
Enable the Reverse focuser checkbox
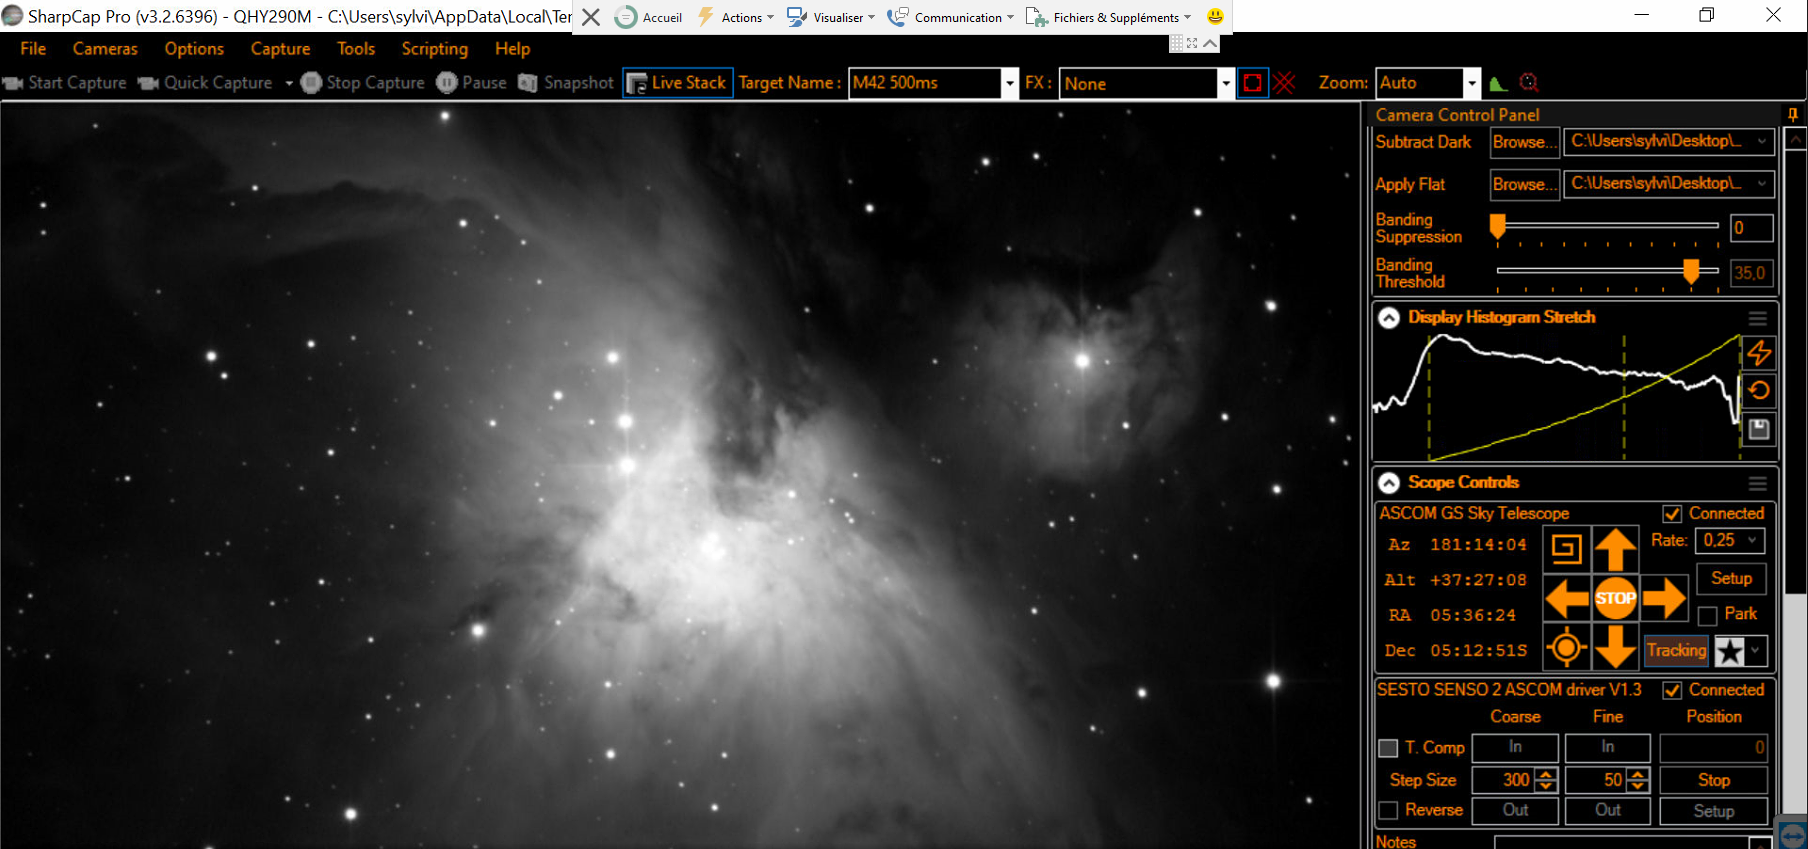tap(1388, 810)
